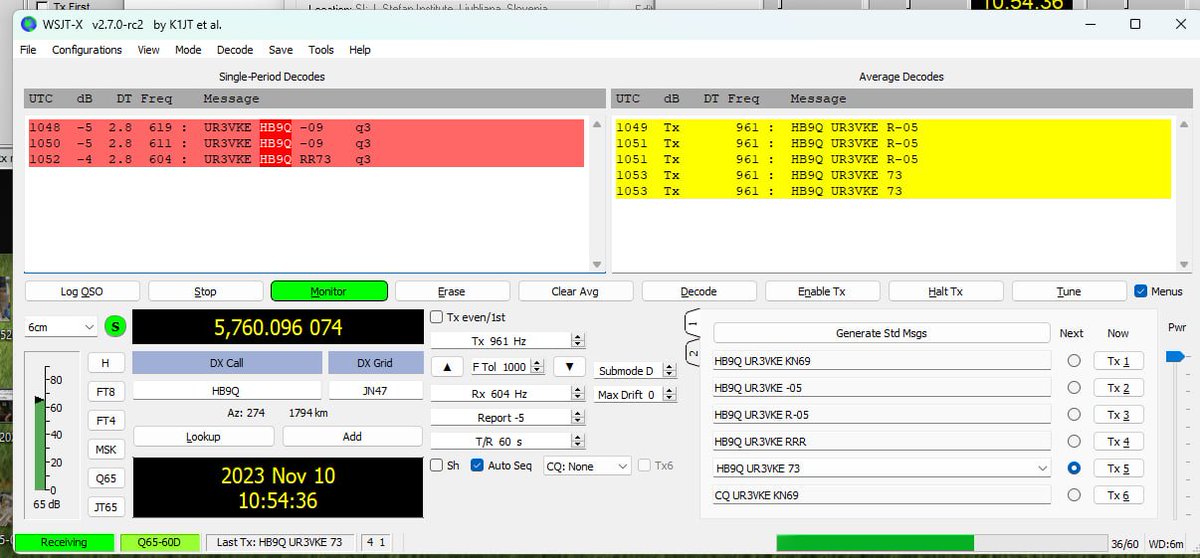Click the Pwr slider handle
Screen dimensions: 1200x558
[1176, 356]
